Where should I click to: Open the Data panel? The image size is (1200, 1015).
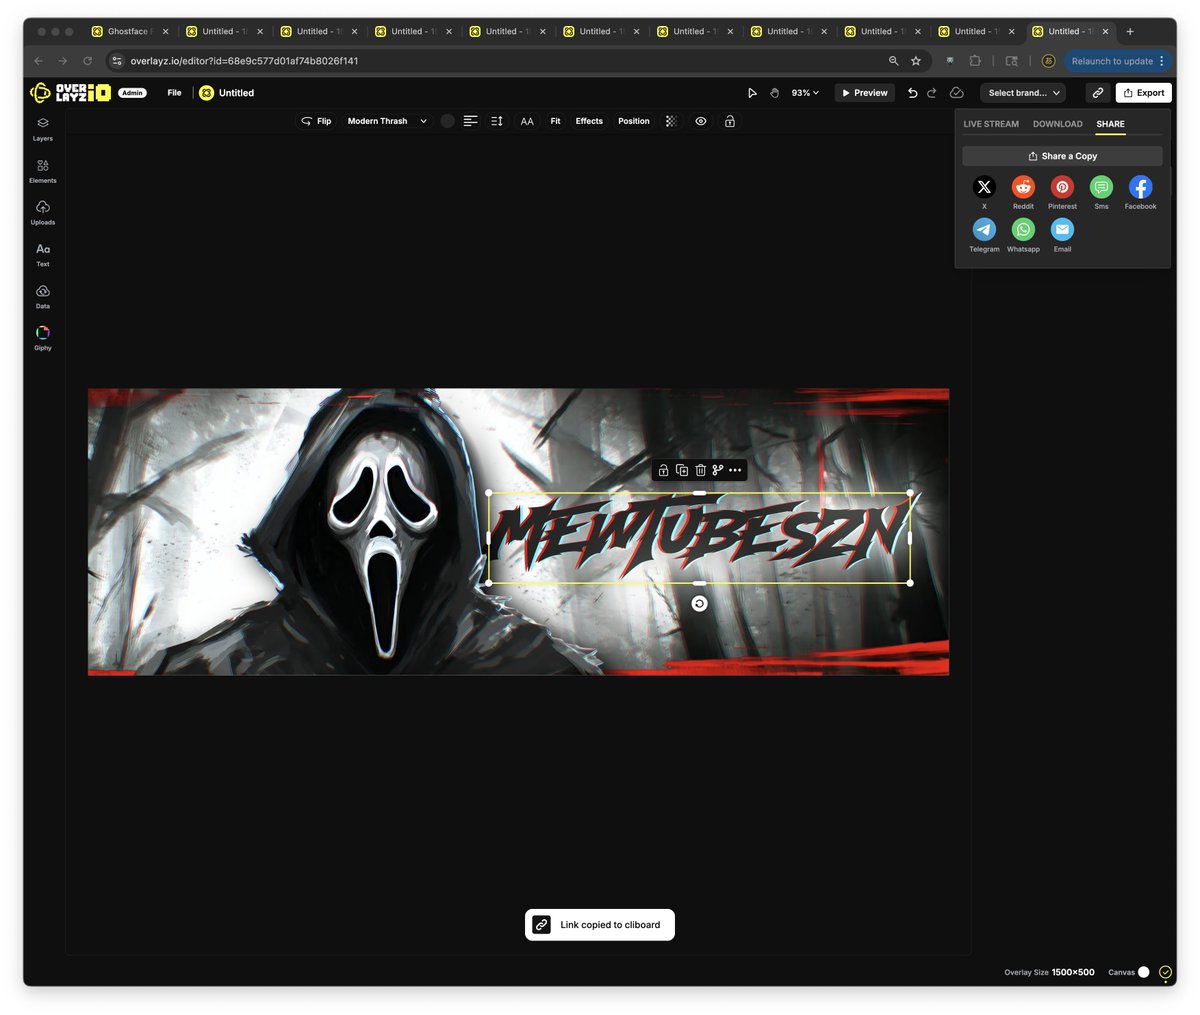[43, 296]
